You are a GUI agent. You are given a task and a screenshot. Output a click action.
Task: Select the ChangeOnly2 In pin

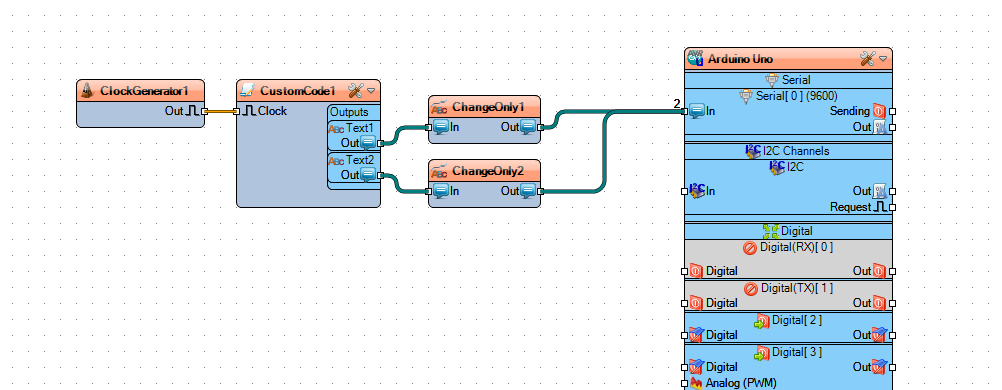pos(441,191)
